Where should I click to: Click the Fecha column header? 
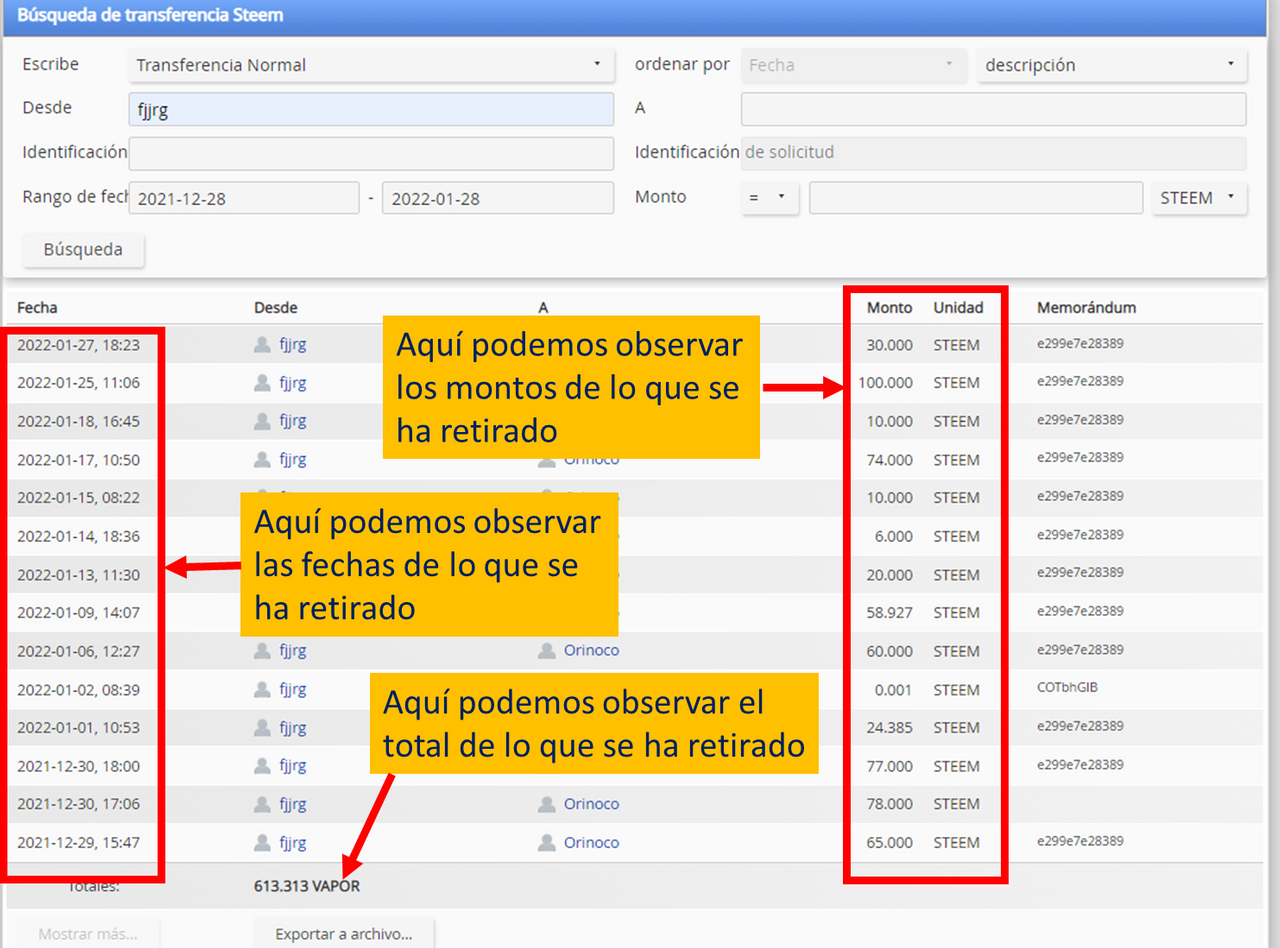click(37, 307)
